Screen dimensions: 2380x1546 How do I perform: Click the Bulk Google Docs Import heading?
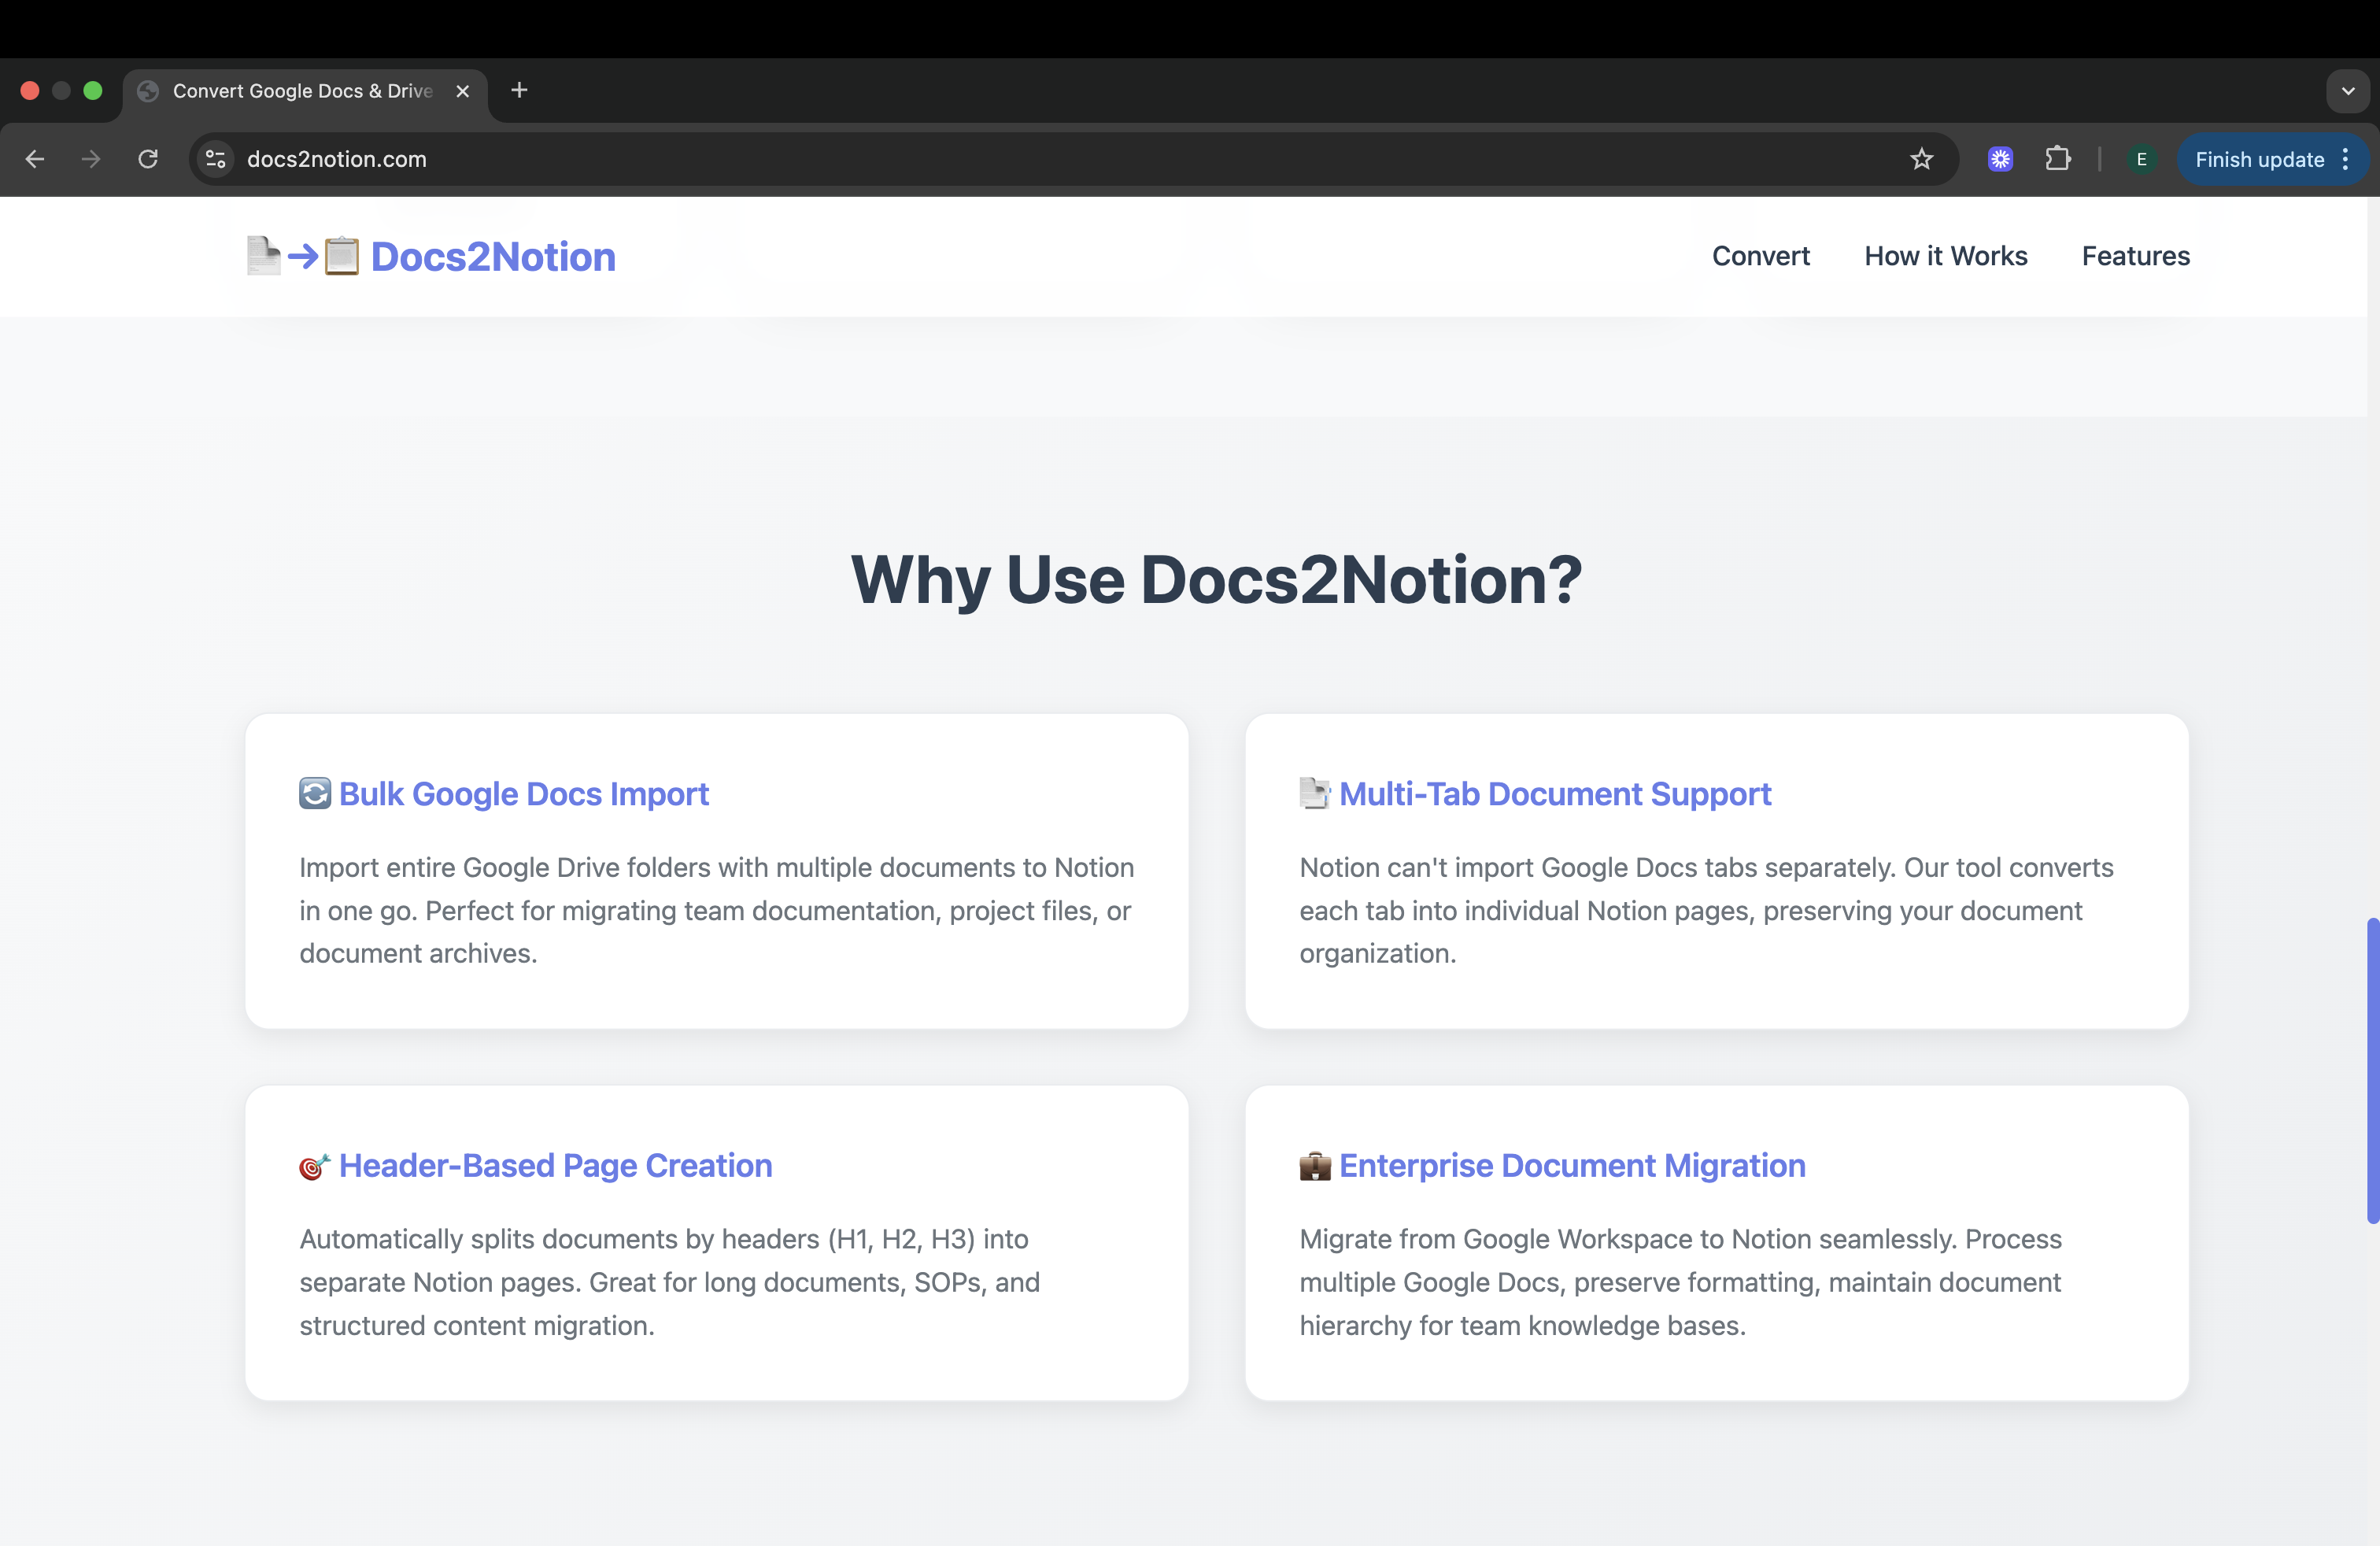[x=524, y=794]
